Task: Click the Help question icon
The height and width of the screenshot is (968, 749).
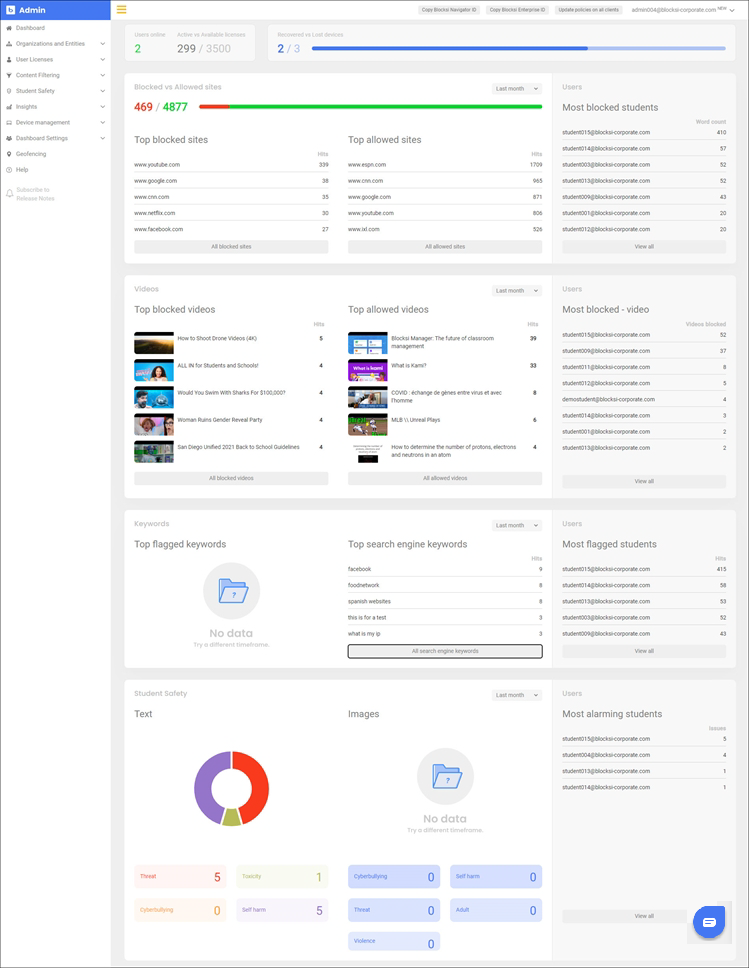Action: (x=9, y=170)
